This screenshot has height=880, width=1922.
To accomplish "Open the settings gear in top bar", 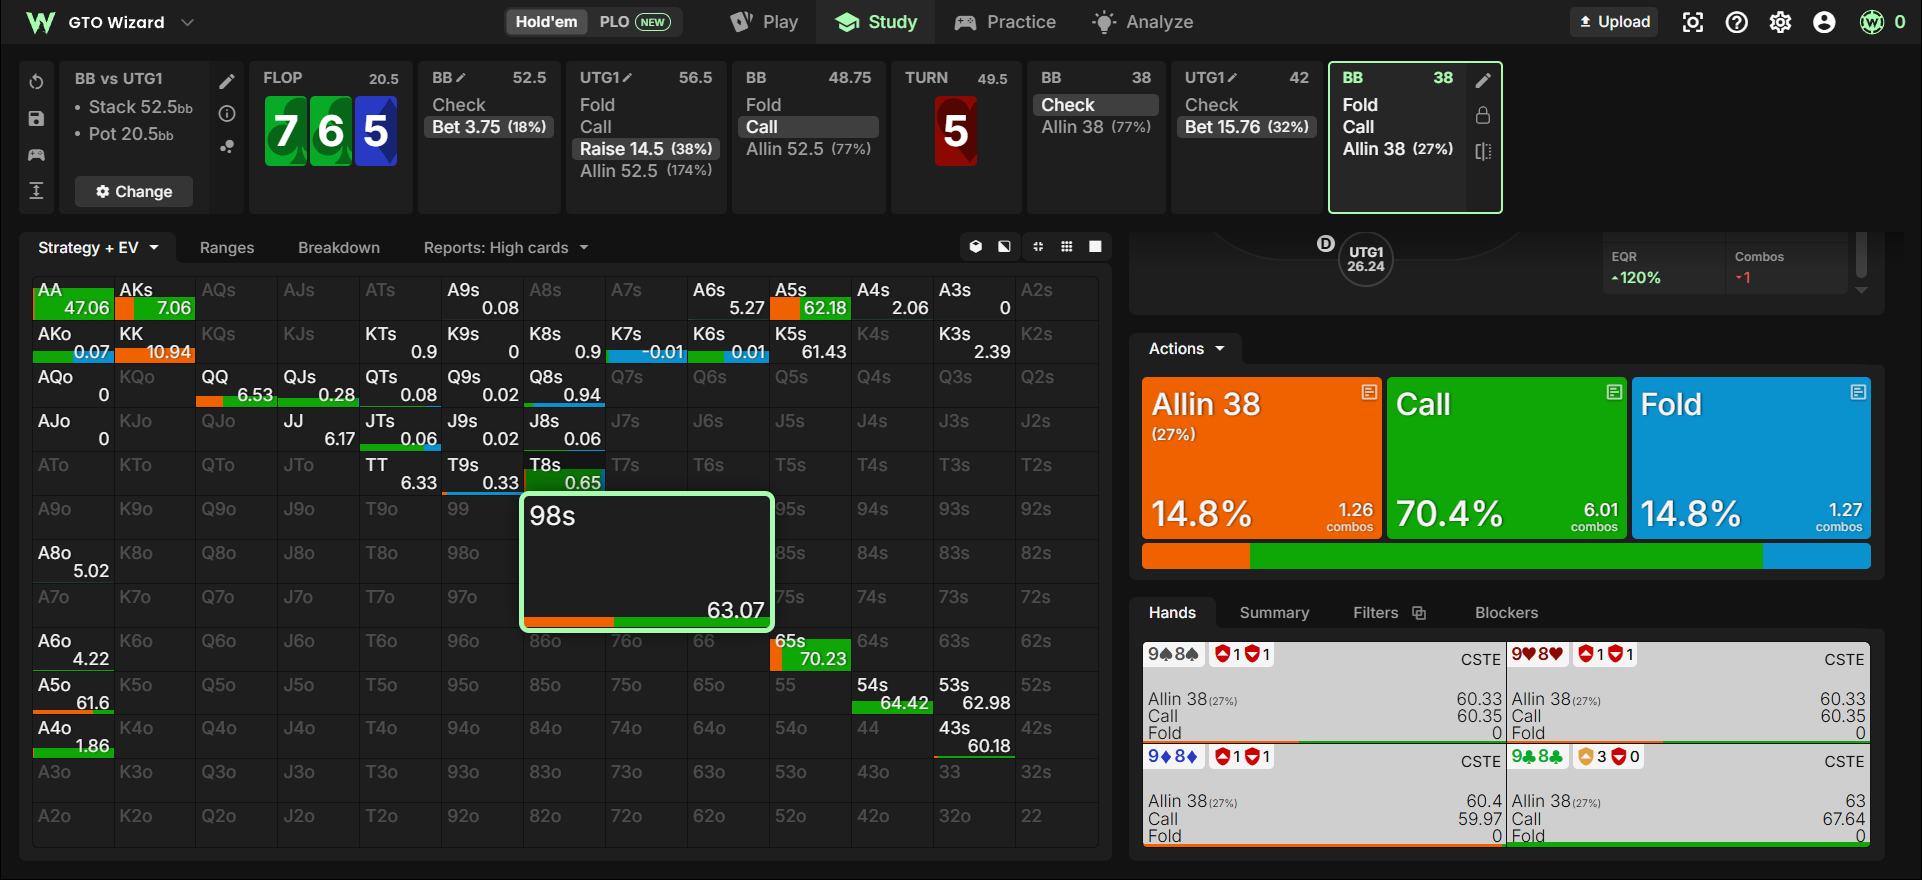I will click(x=1780, y=22).
